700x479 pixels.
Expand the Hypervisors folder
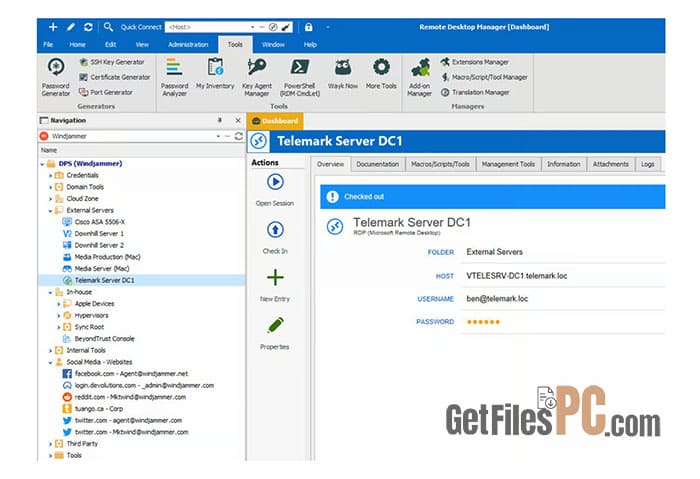click(x=58, y=316)
